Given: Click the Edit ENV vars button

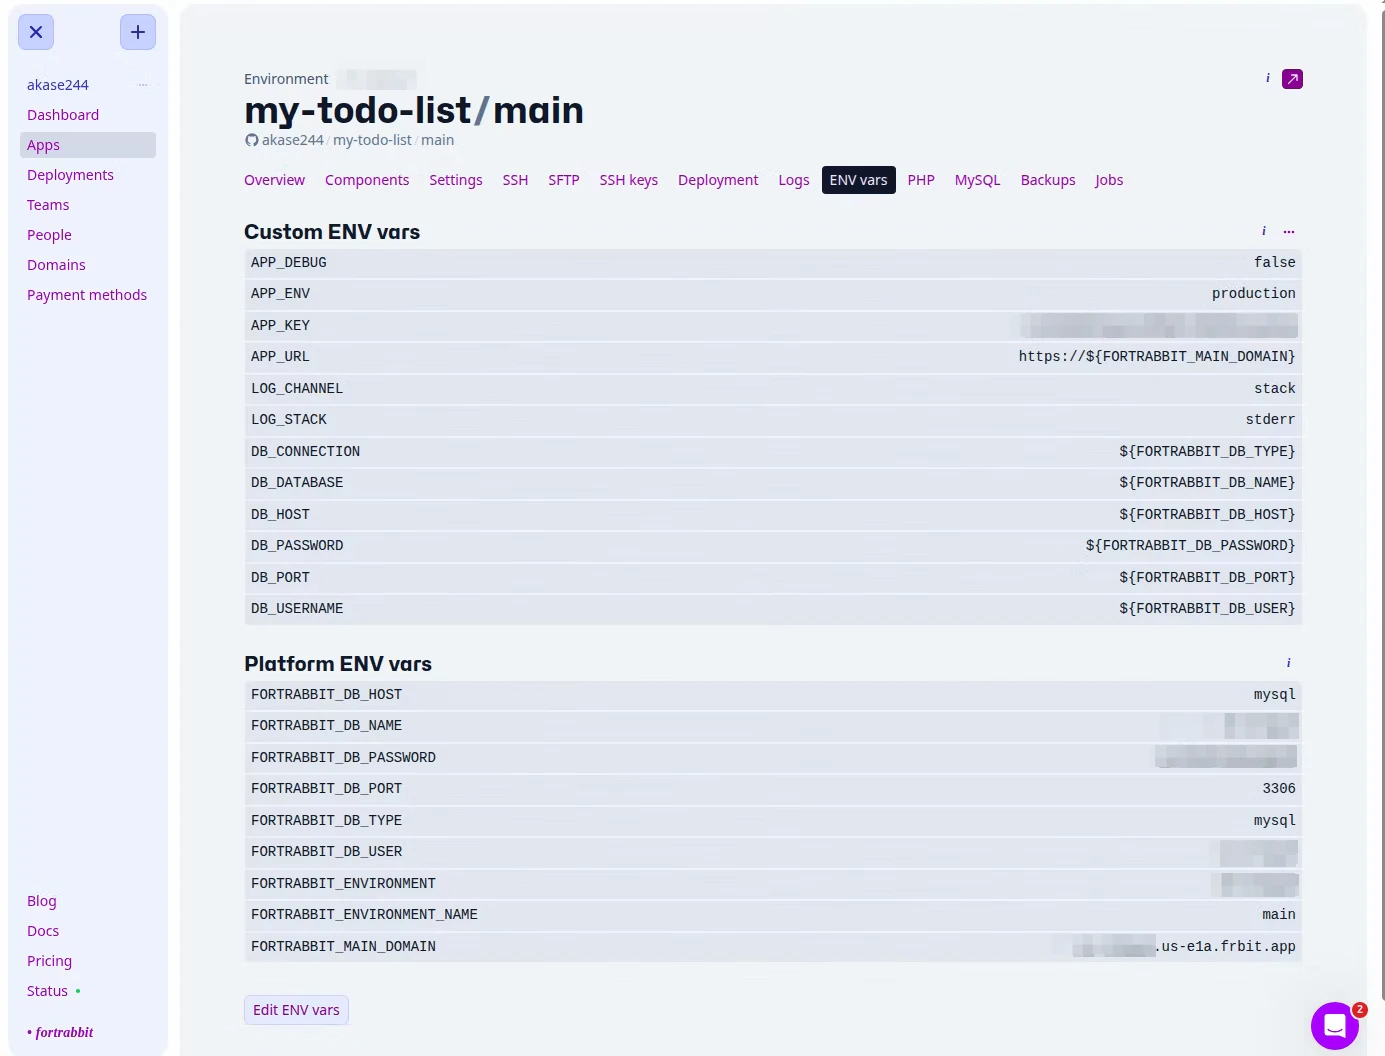Looking at the screenshot, I should [x=296, y=1010].
